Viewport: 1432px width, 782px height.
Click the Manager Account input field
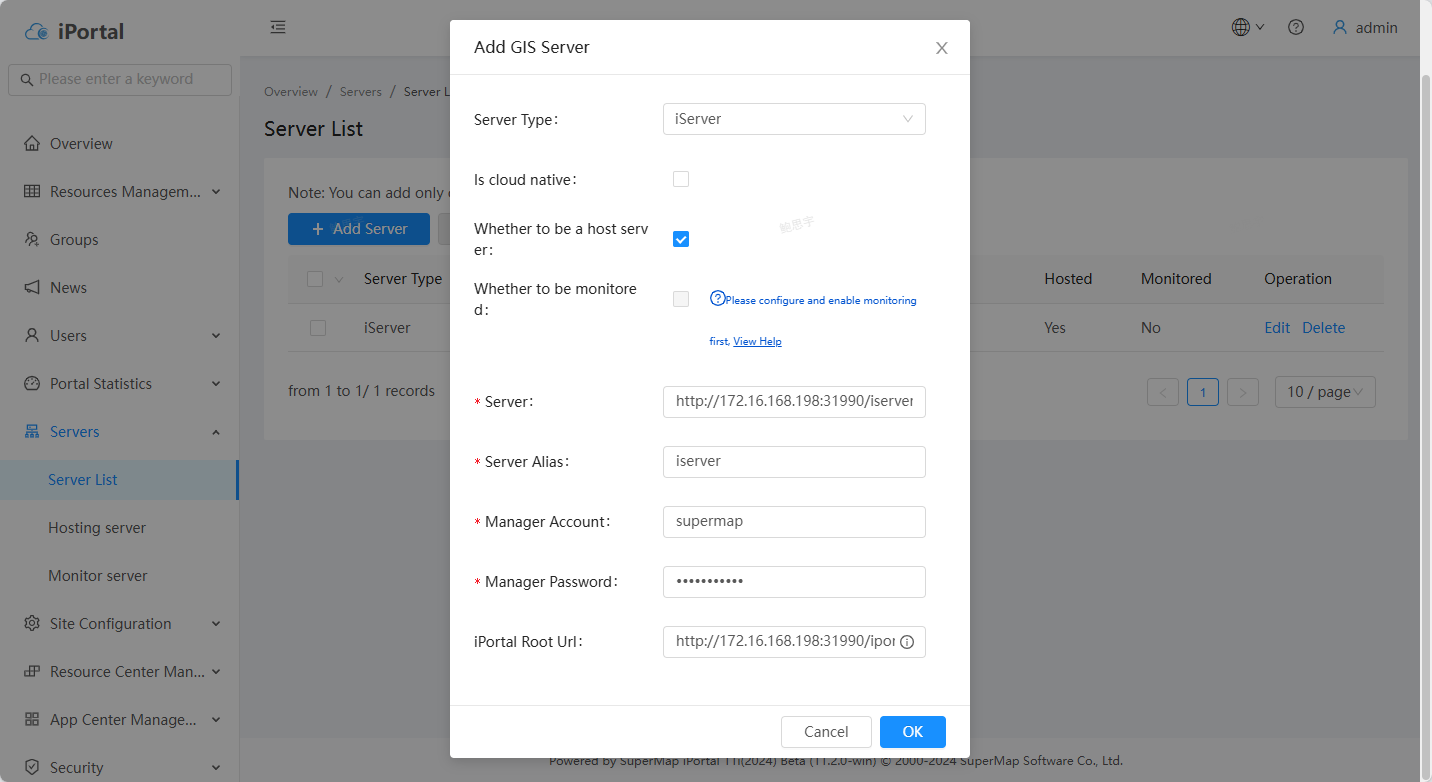[x=794, y=522]
